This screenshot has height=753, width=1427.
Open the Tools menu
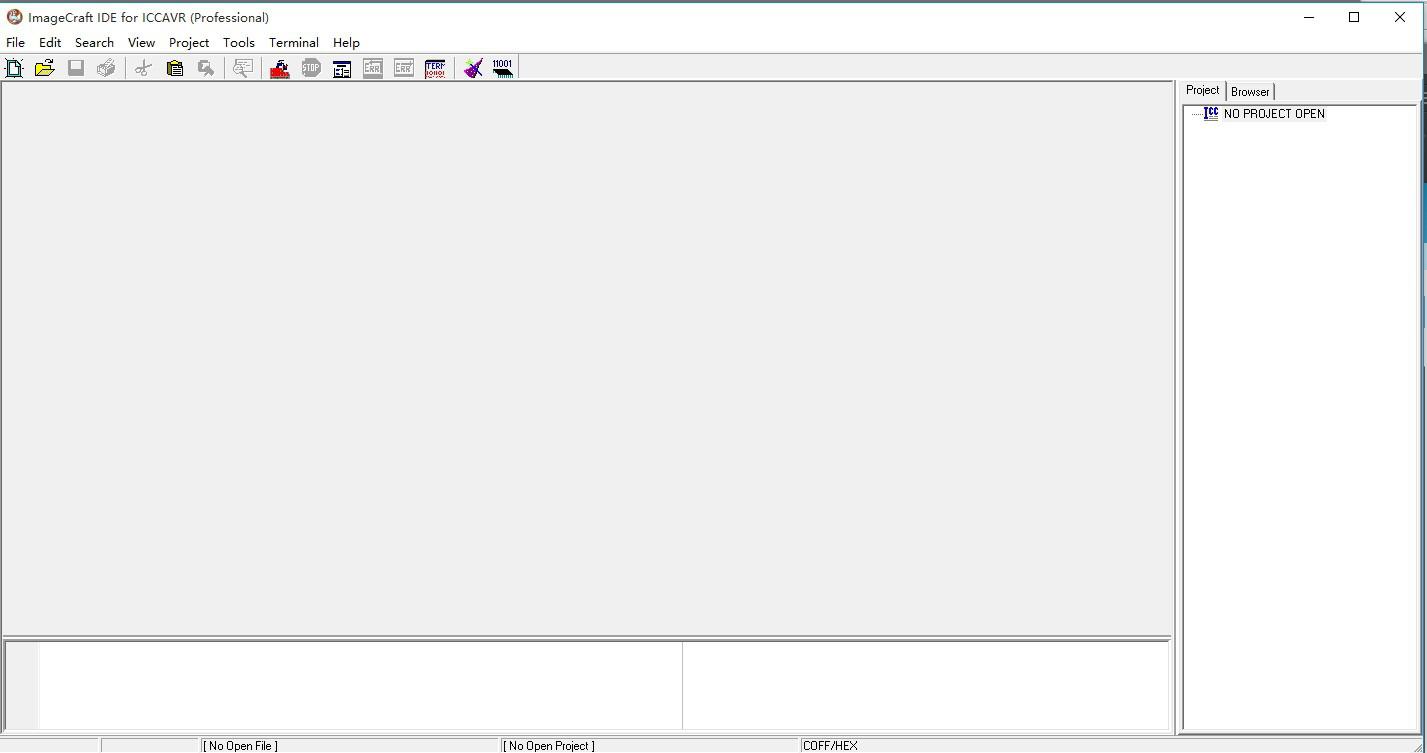click(x=239, y=43)
